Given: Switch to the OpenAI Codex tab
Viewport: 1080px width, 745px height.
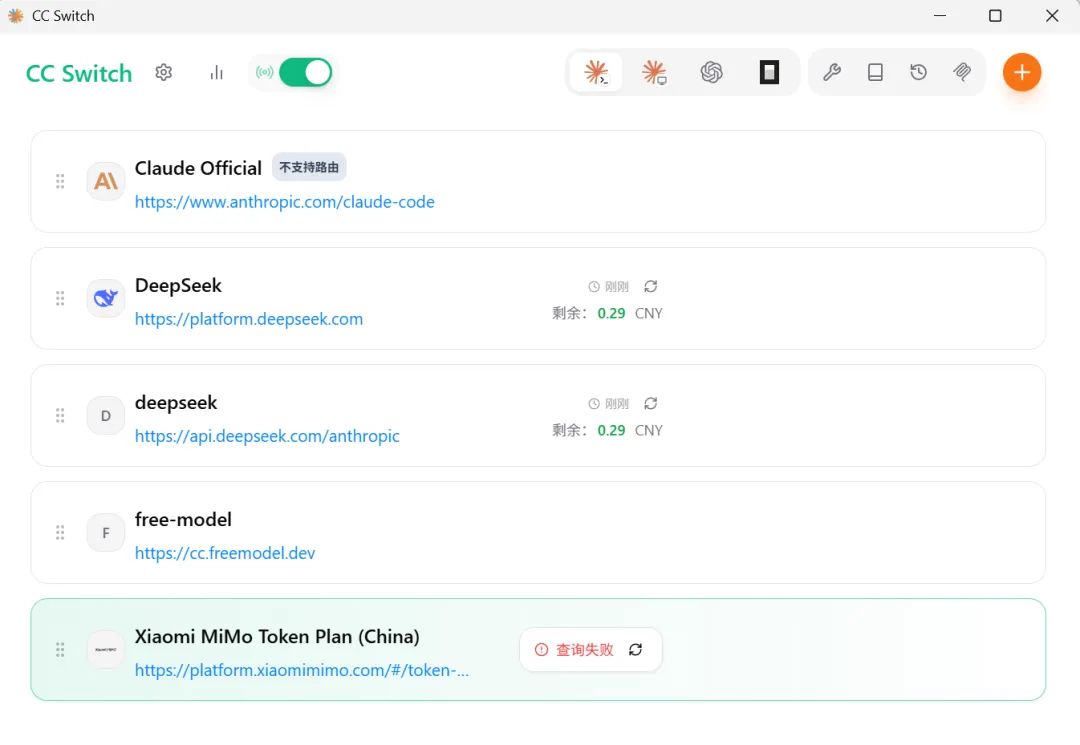Looking at the screenshot, I should click(712, 72).
